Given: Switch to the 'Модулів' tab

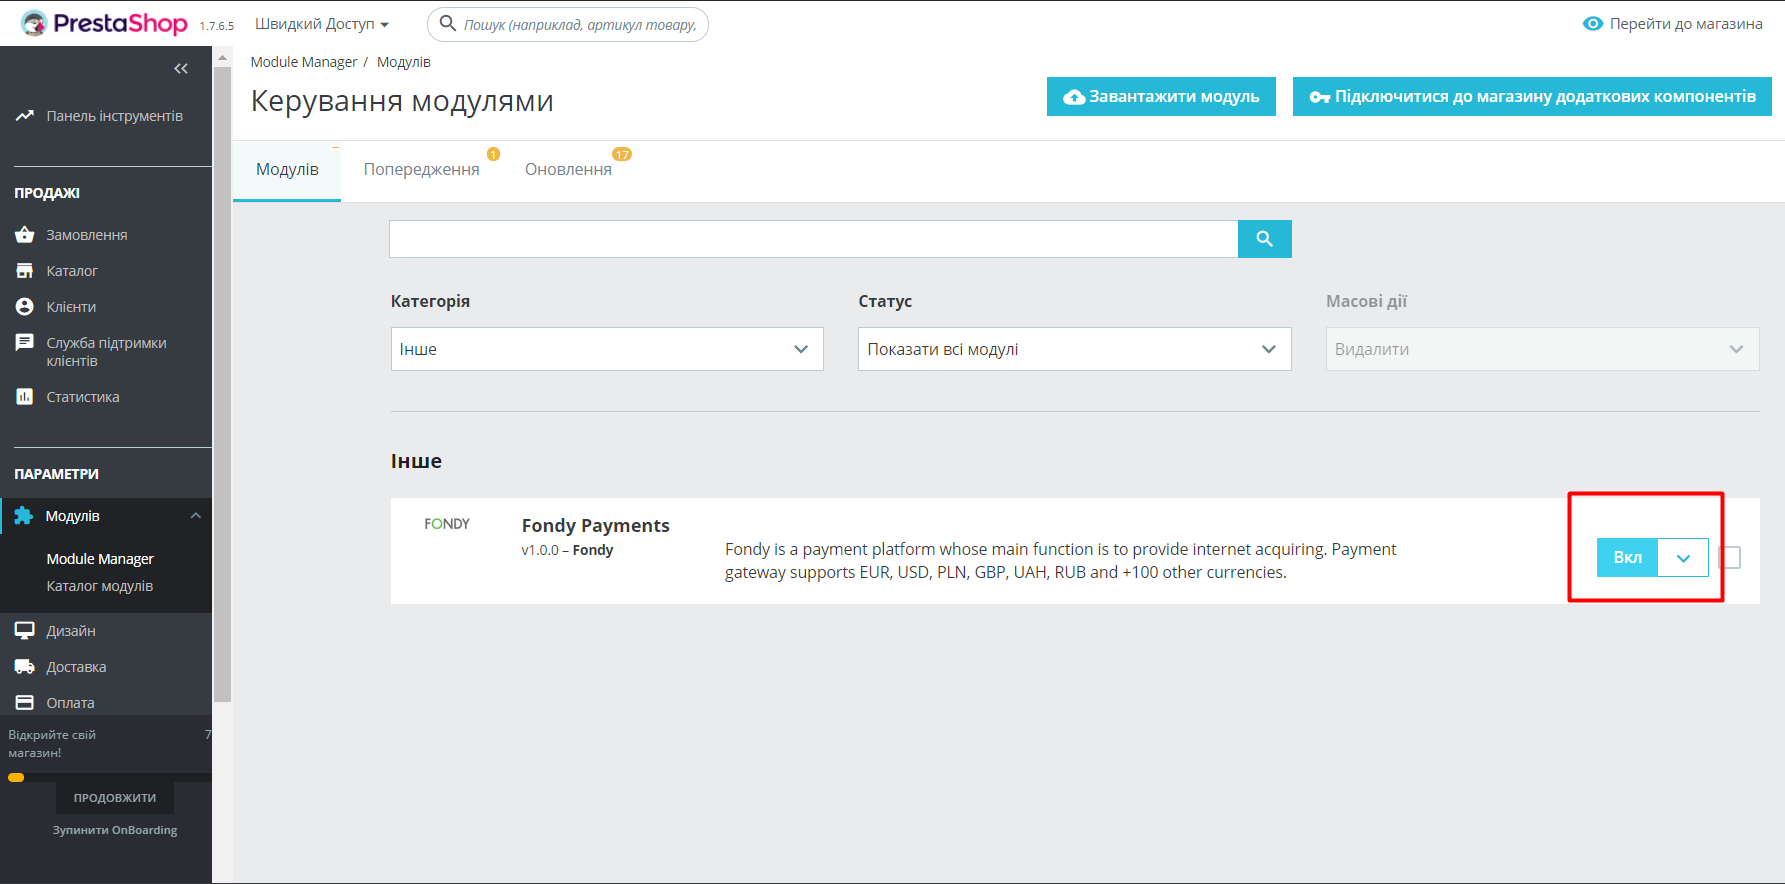Looking at the screenshot, I should (287, 170).
